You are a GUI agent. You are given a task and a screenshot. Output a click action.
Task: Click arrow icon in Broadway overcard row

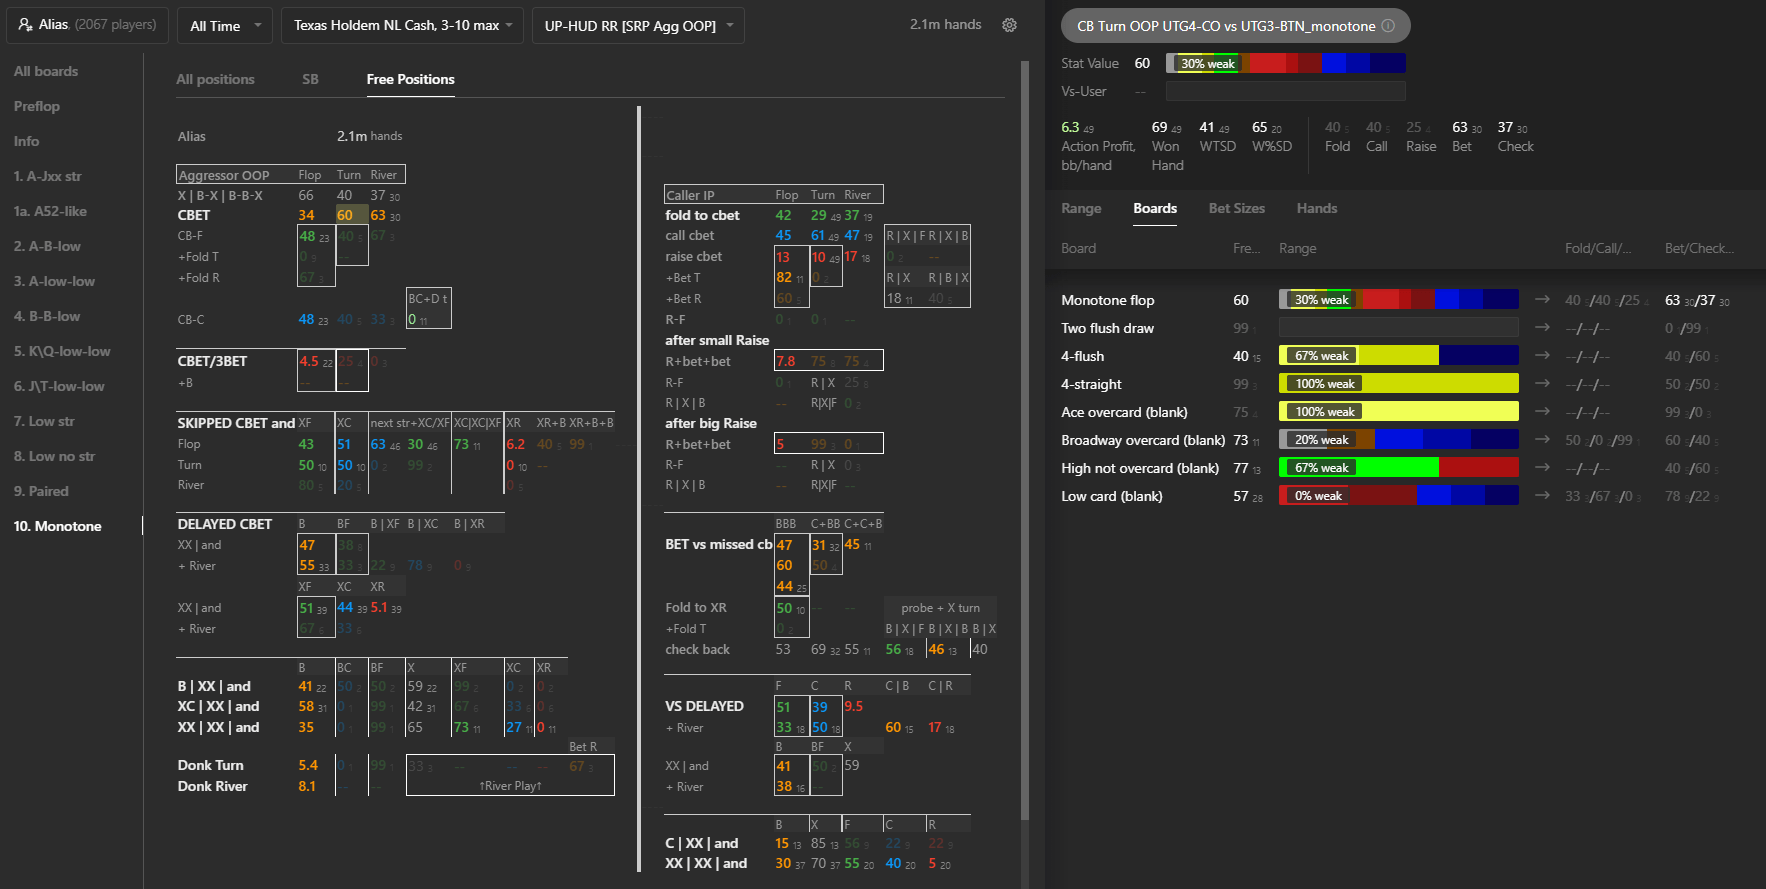pyautogui.click(x=1542, y=440)
